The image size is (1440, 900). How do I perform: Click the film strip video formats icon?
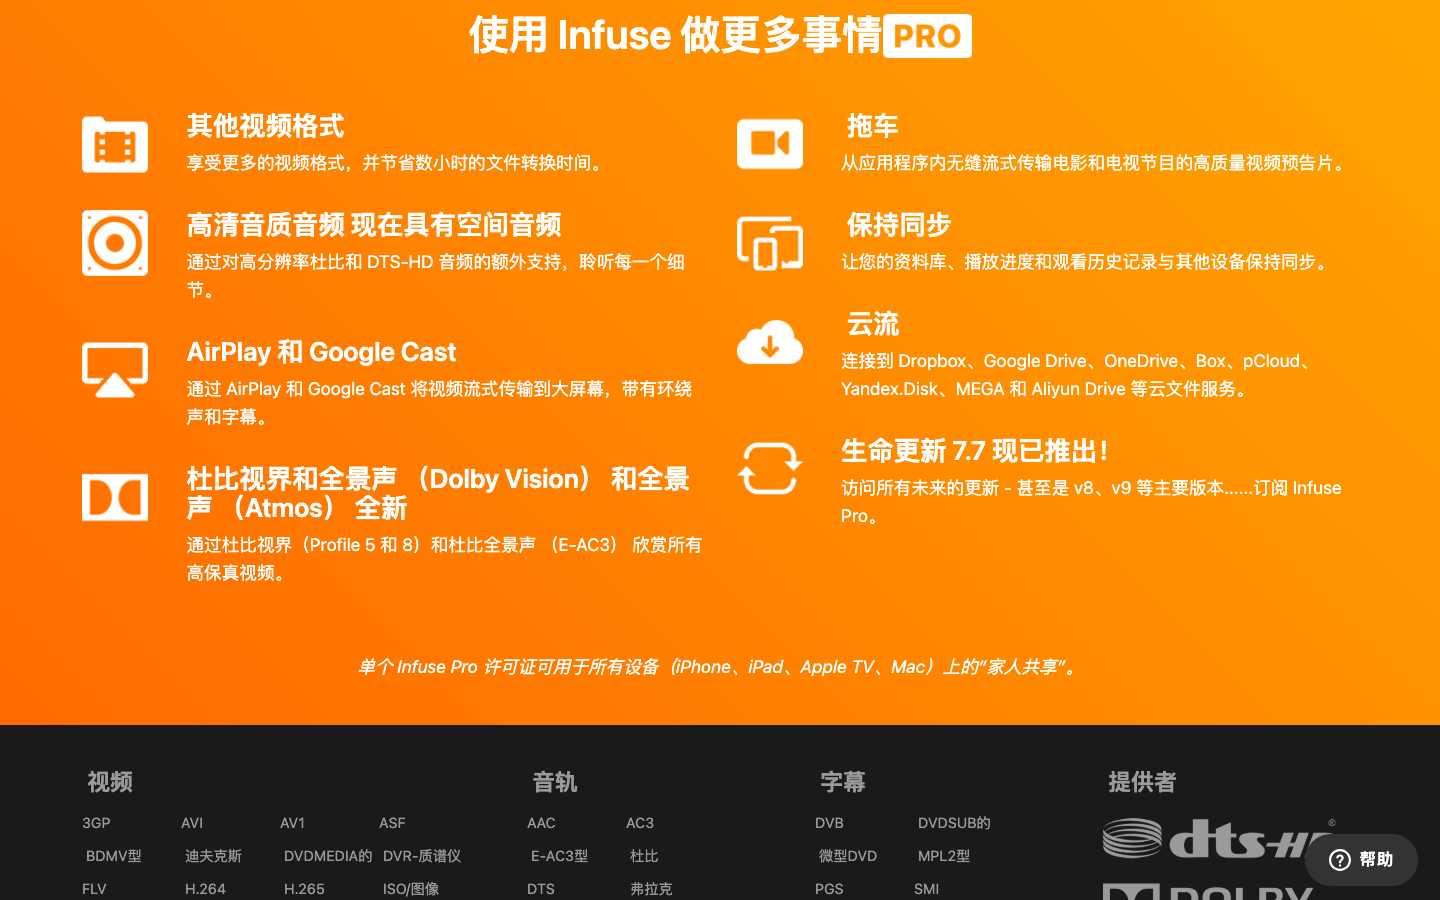[x=115, y=145]
